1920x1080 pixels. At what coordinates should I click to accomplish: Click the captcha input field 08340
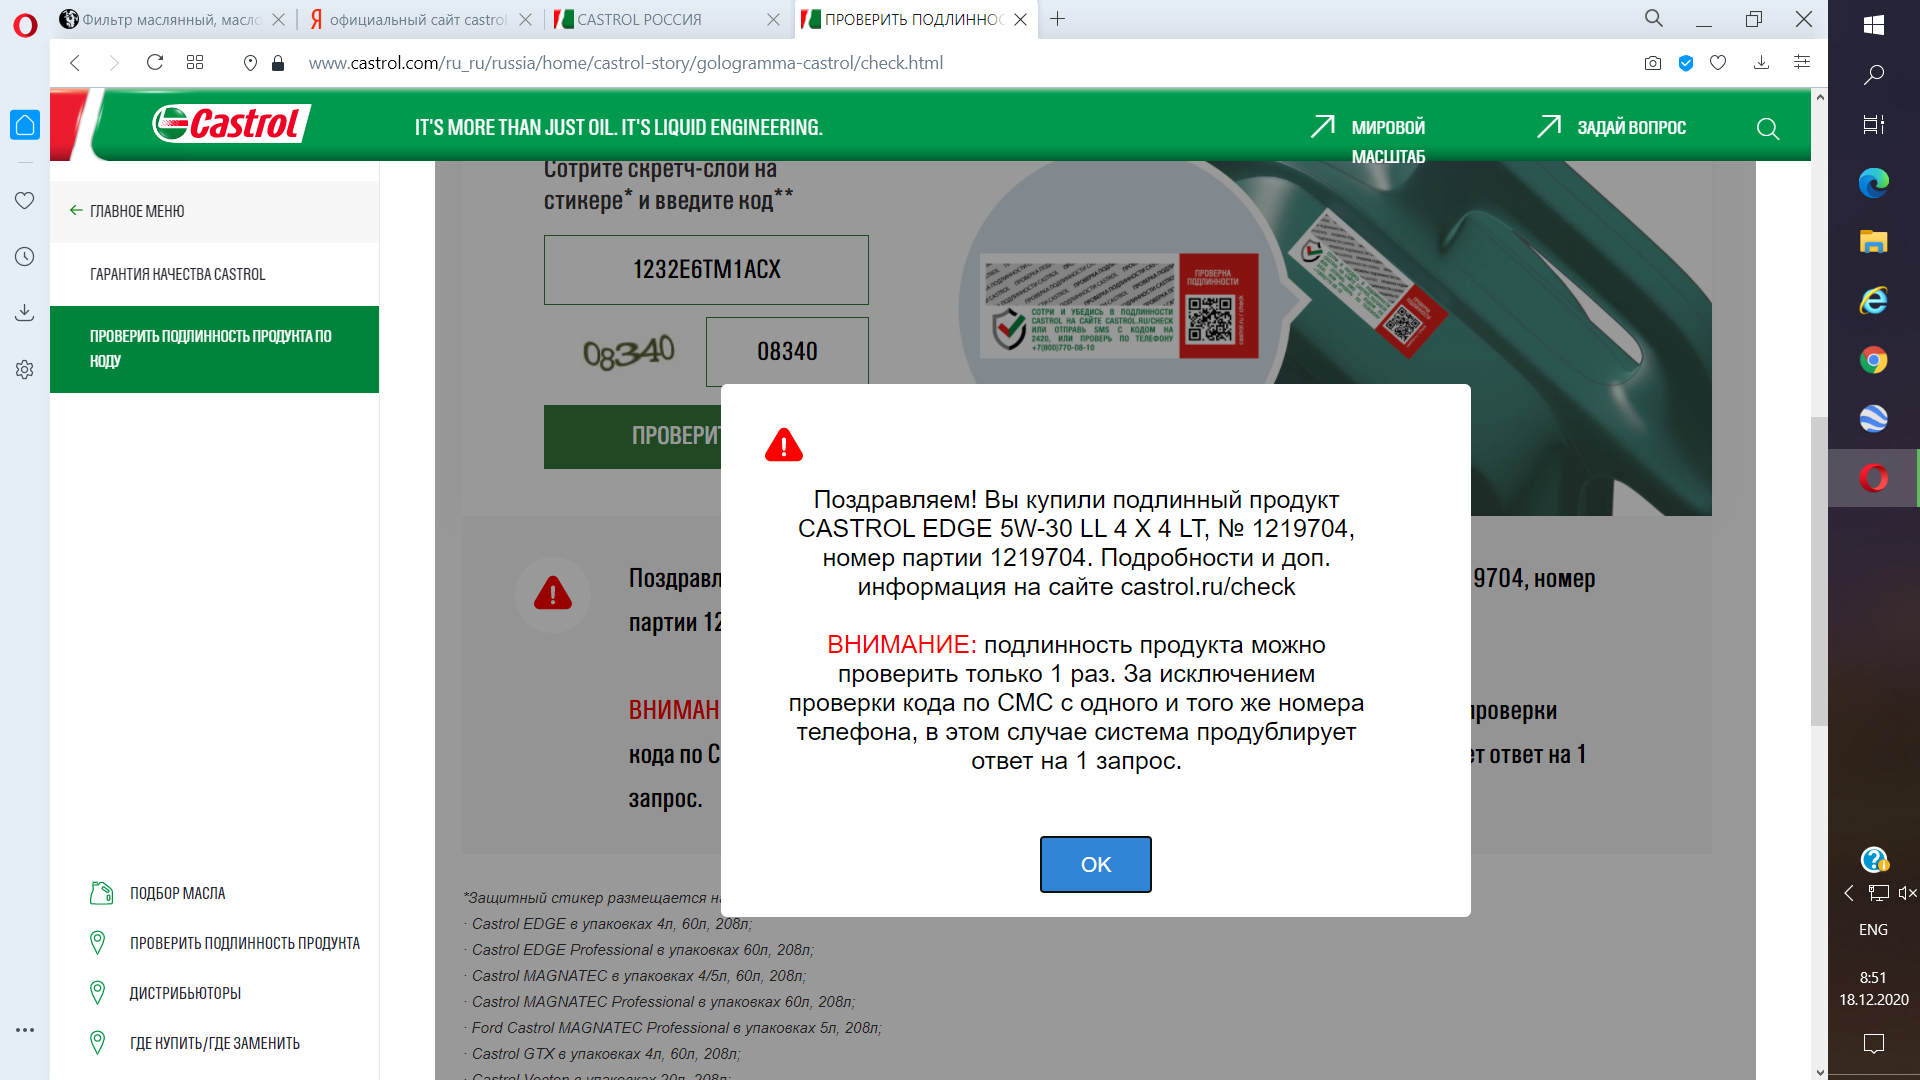[x=787, y=352]
